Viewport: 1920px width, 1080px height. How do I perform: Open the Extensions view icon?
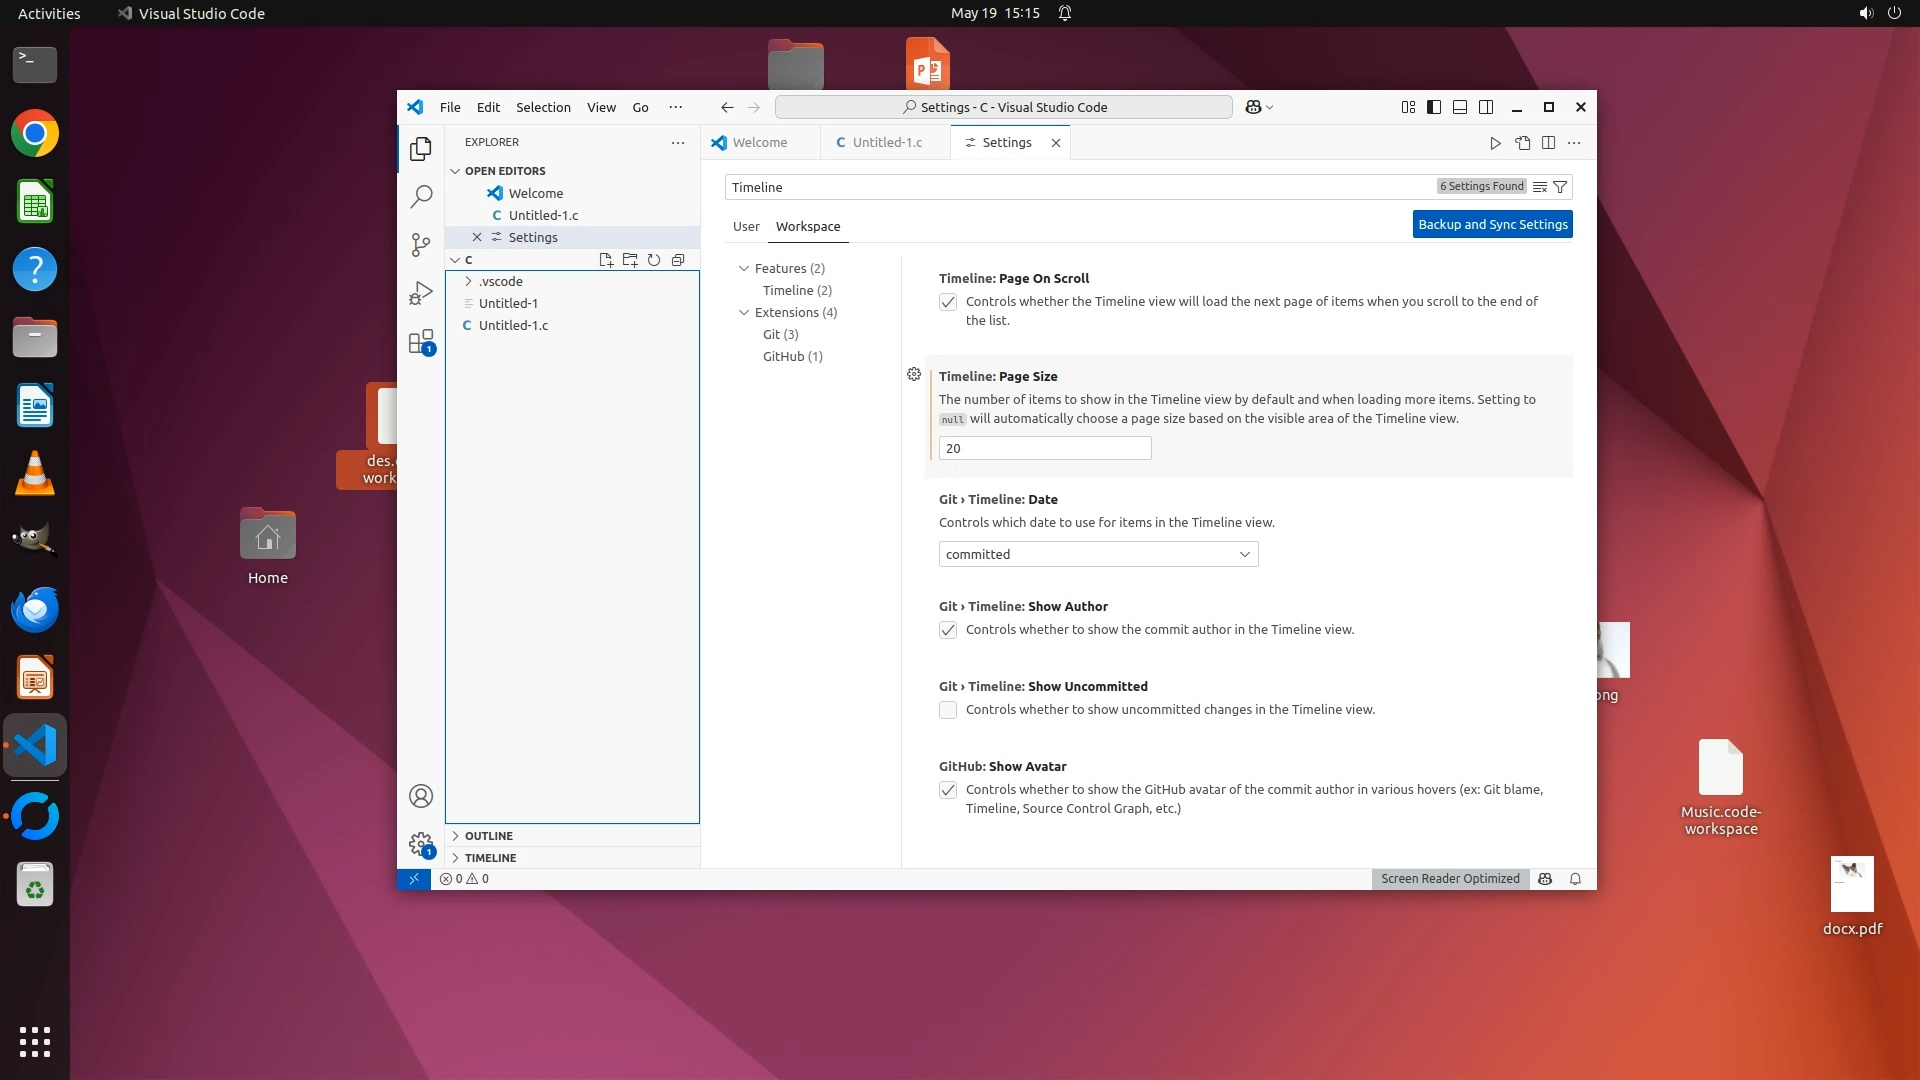(421, 342)
